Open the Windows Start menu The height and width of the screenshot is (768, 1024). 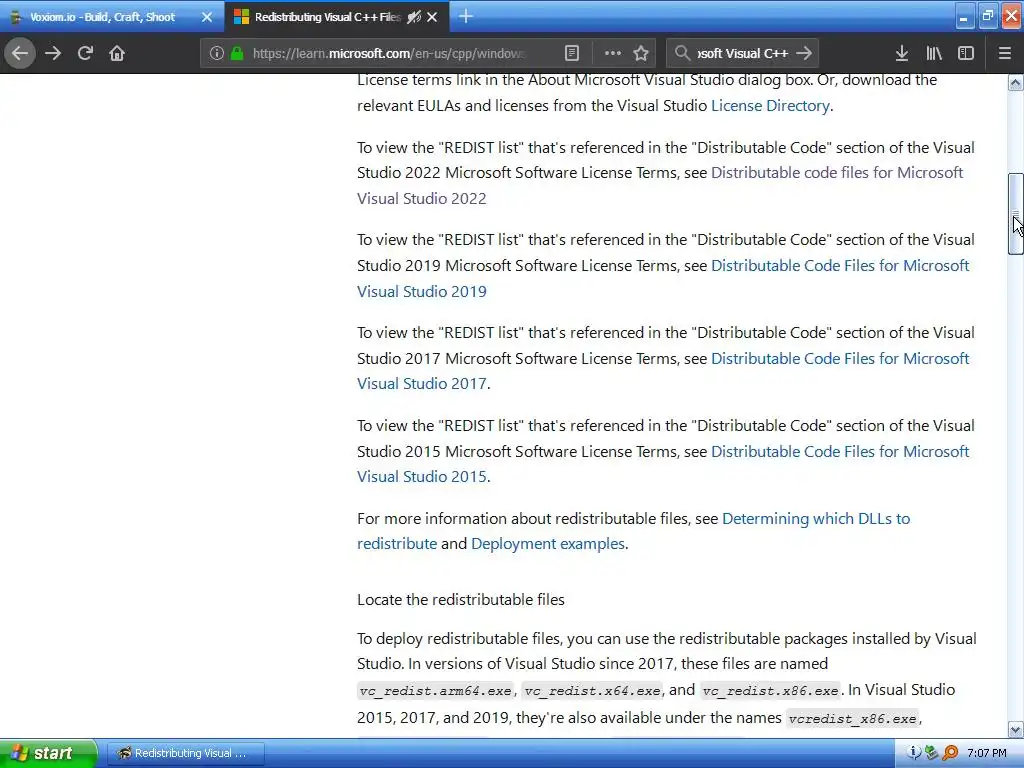click(x=48, y=753)
